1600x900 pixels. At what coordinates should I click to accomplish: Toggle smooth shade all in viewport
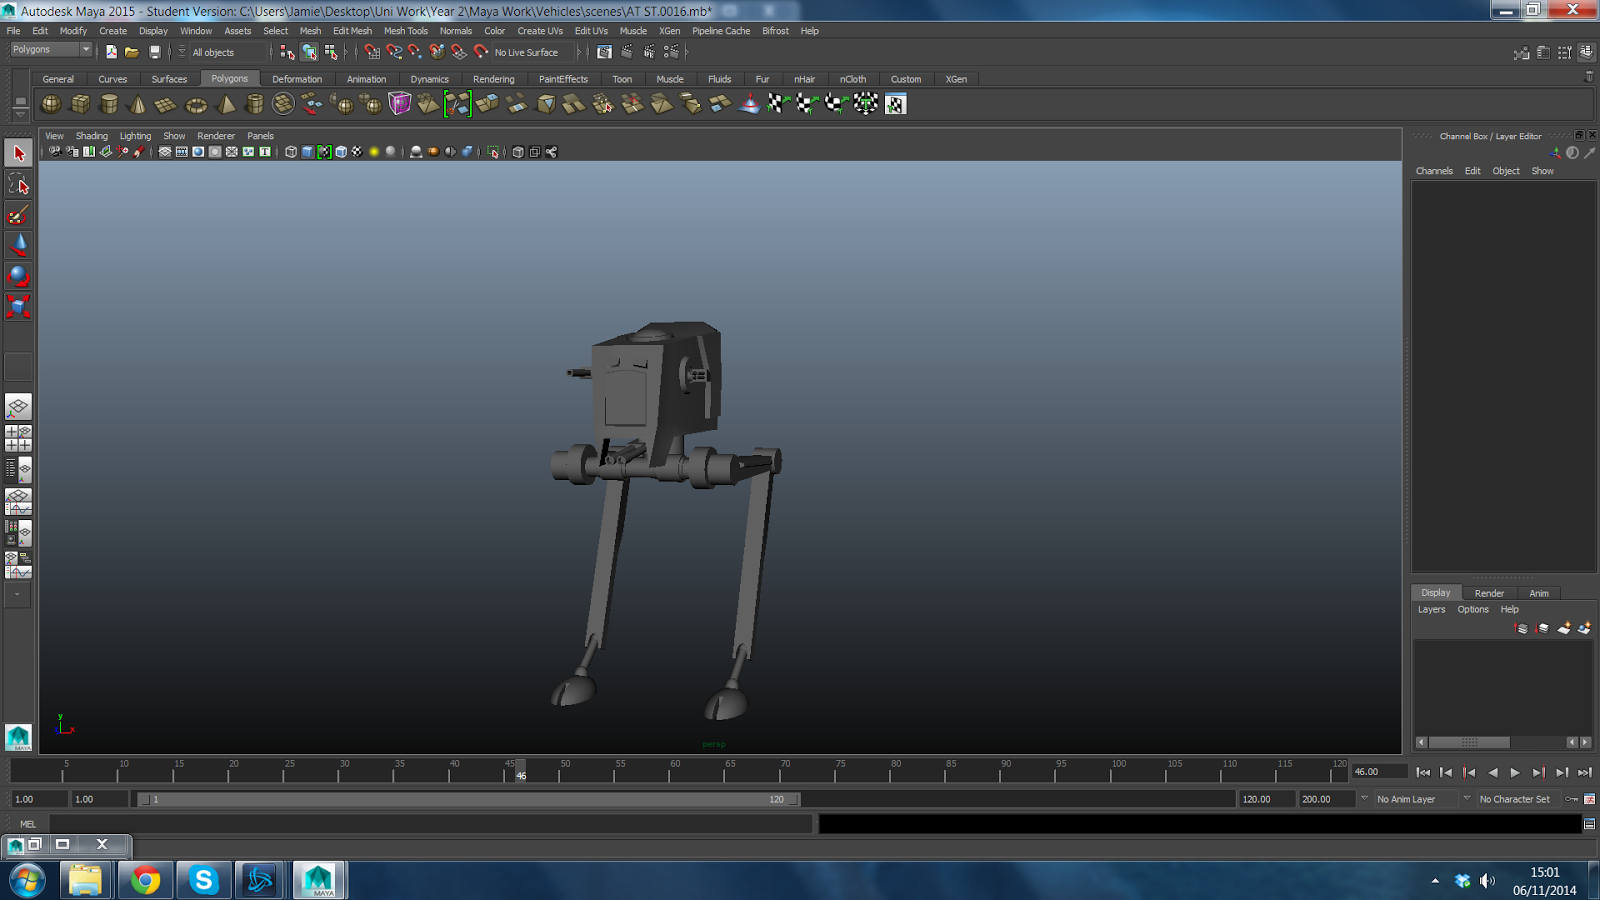(307, 152)
